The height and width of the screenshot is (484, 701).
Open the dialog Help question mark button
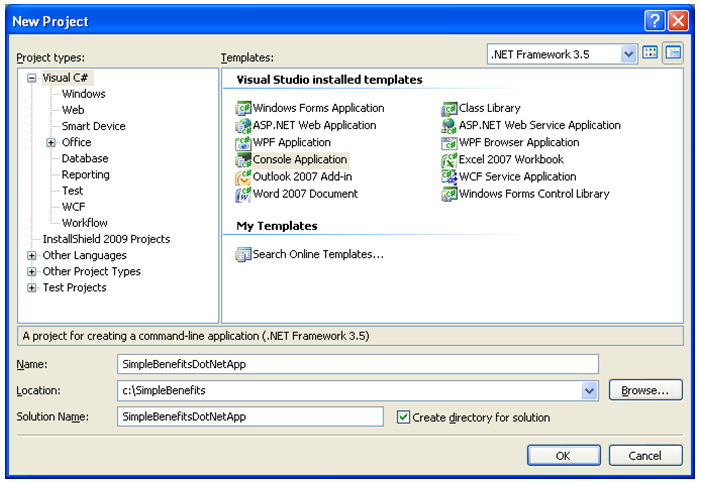(x=655, y=21)
